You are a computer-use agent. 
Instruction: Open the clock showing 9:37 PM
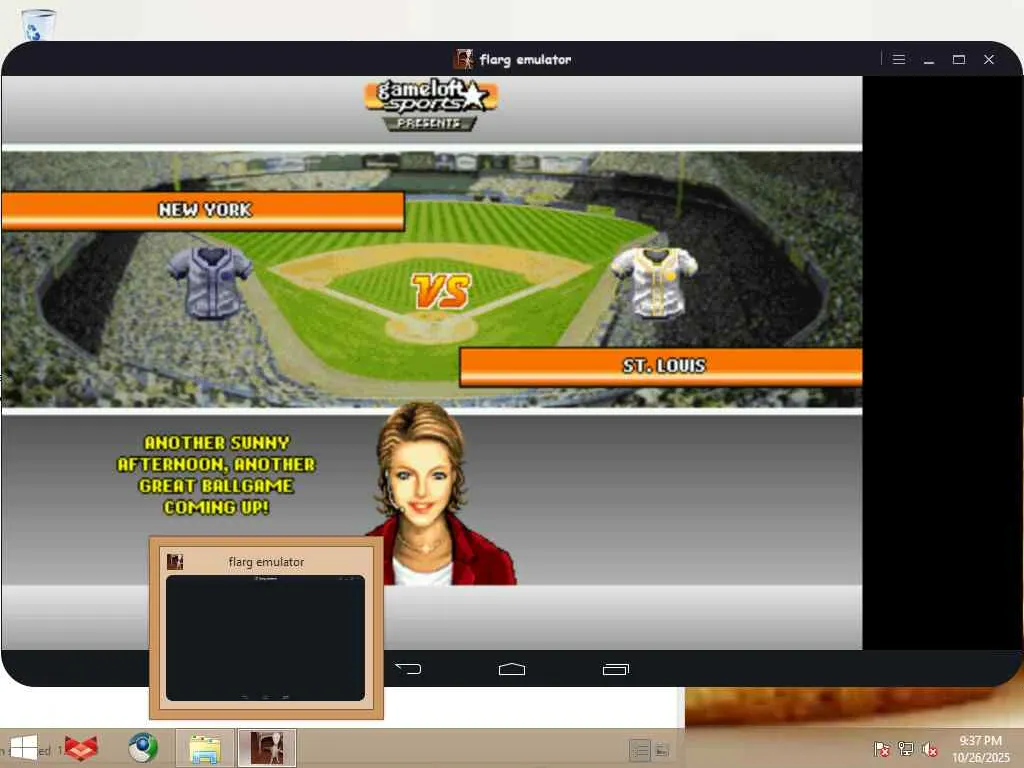[x=980, y=749]
